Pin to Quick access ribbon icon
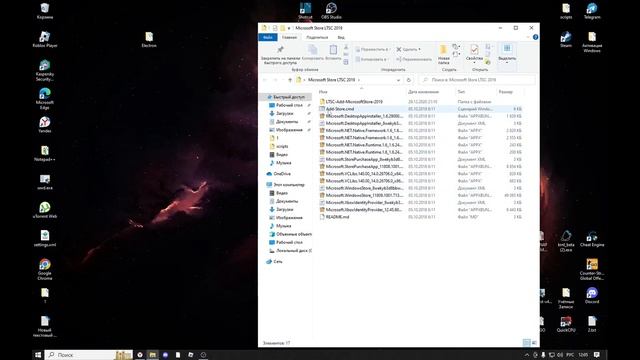This screenshot has height=360, width=640. tap(280, 50)
